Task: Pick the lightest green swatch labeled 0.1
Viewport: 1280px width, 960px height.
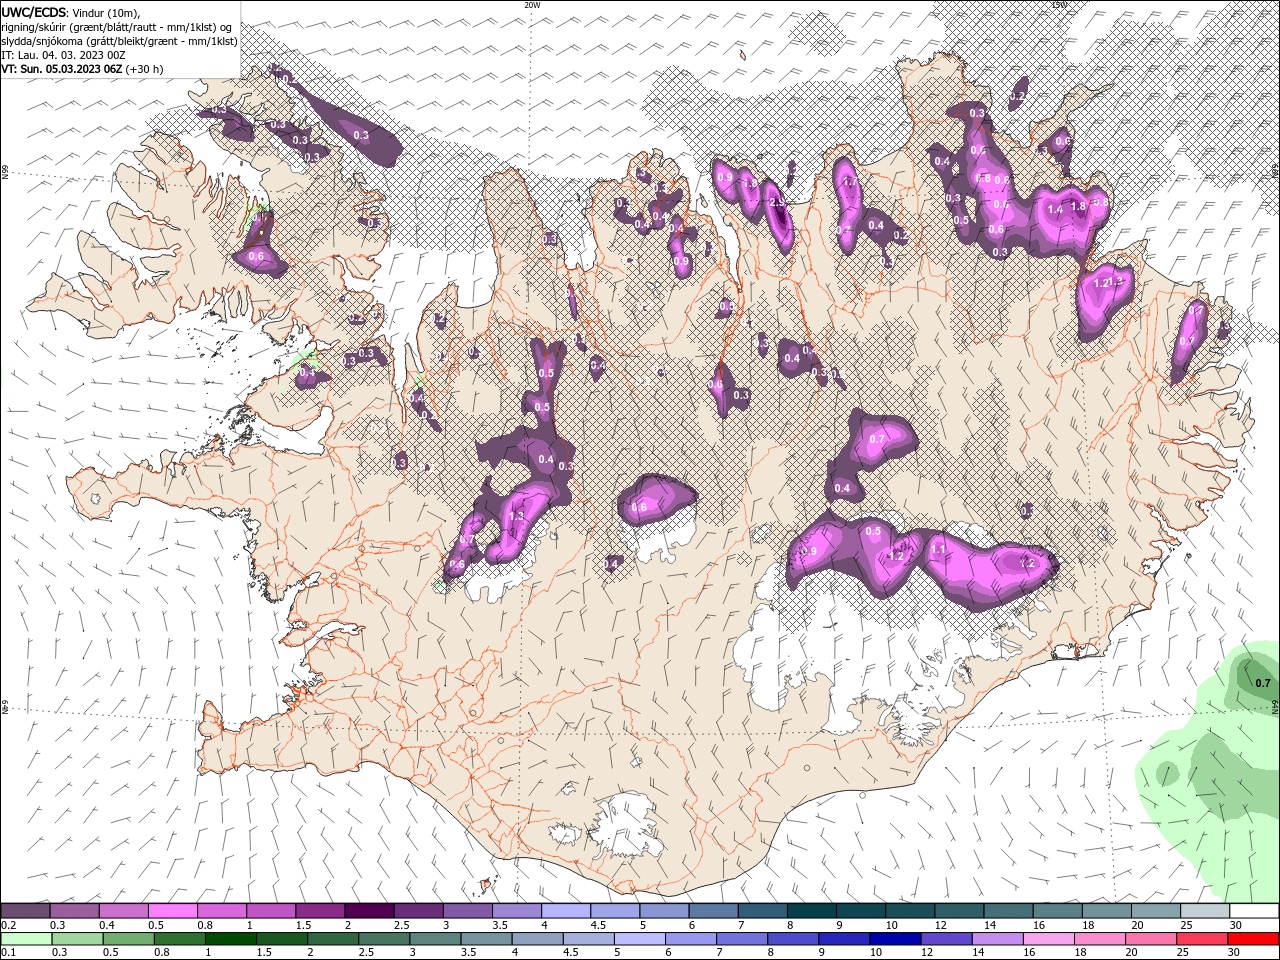Action: 26,939
